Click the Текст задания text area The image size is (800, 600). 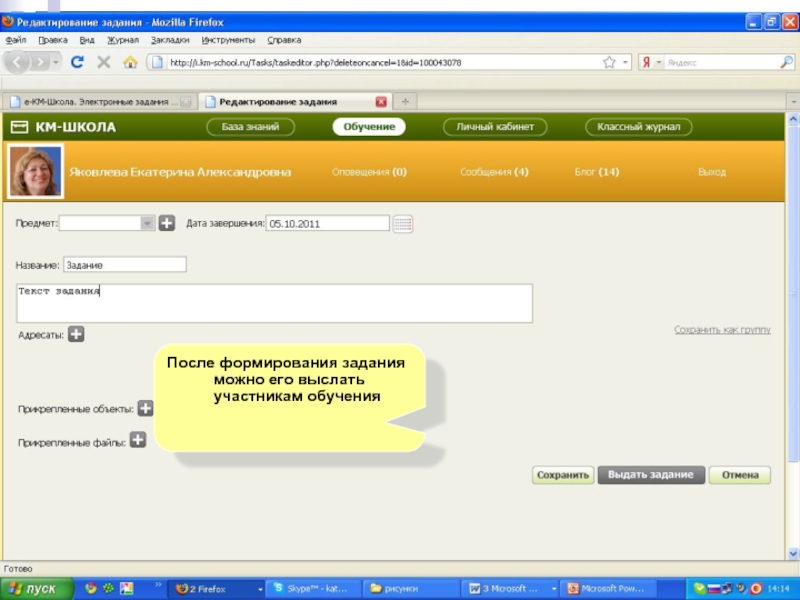(x=274, y=303)
